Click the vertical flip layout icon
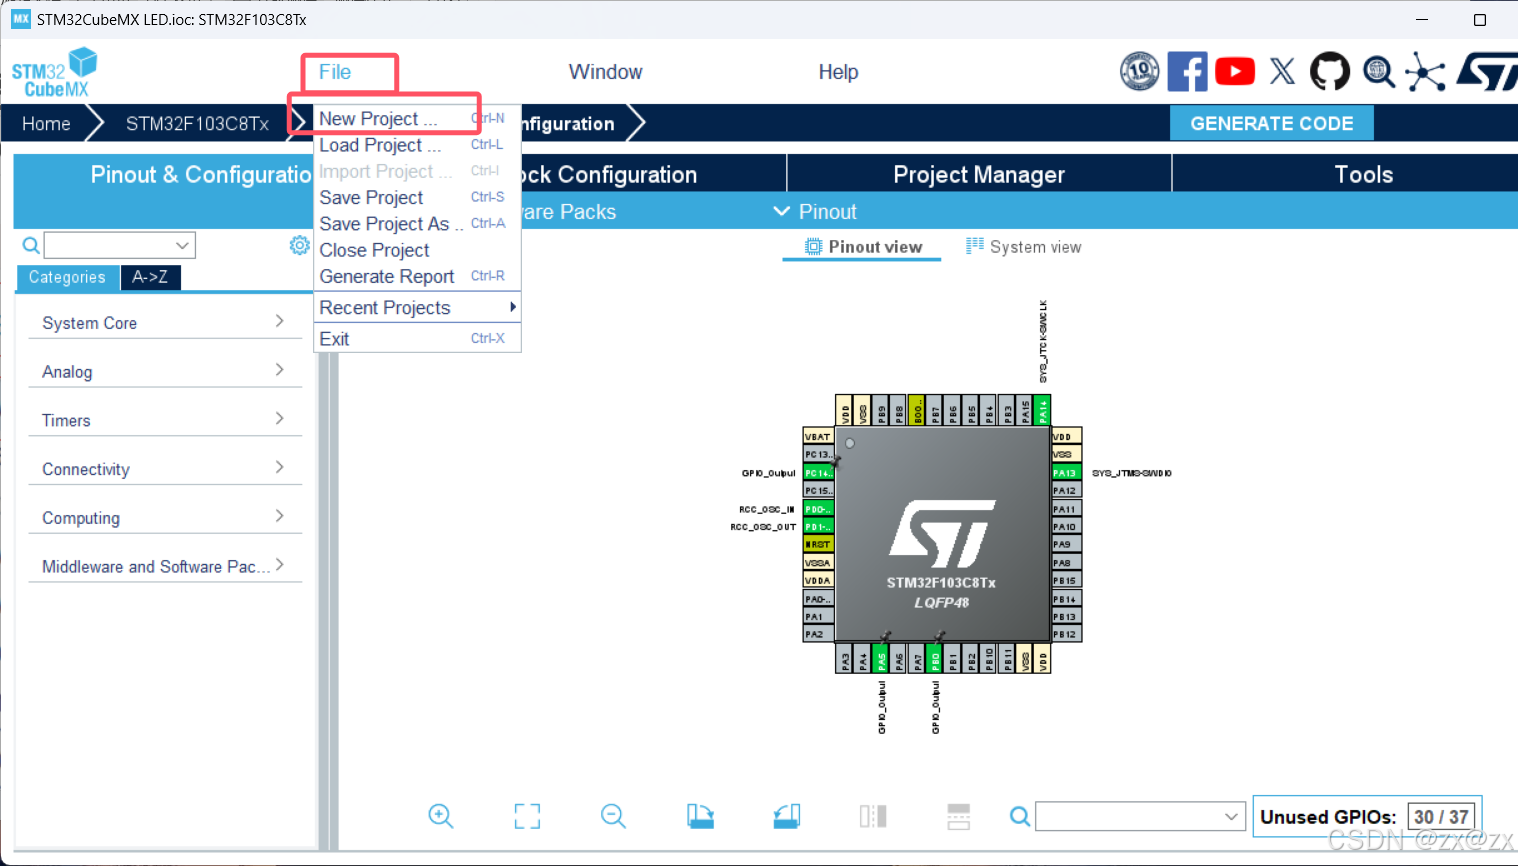The width and height of the screenshot is (1518, 866). pos(873,816)
